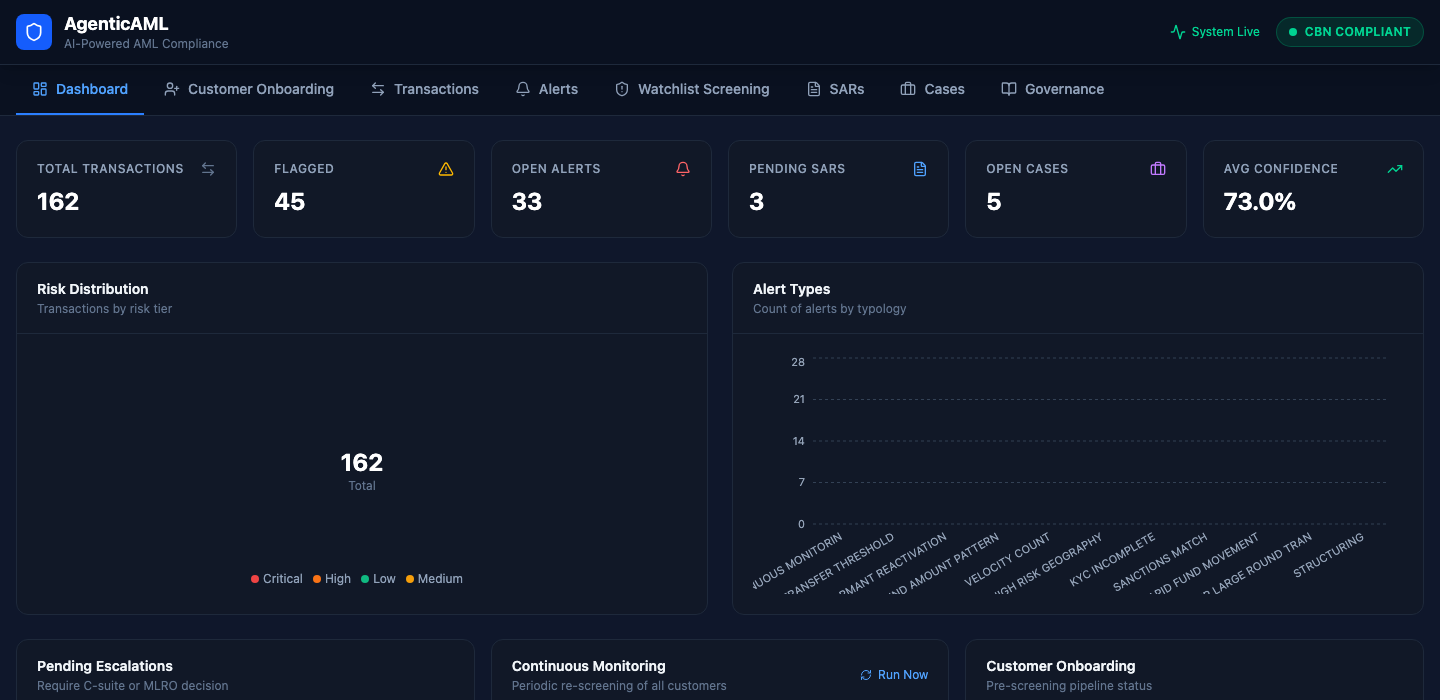Screen dimensions: 1440x700
Task: Open the Cases tab
Action: [x=932, y=89]
